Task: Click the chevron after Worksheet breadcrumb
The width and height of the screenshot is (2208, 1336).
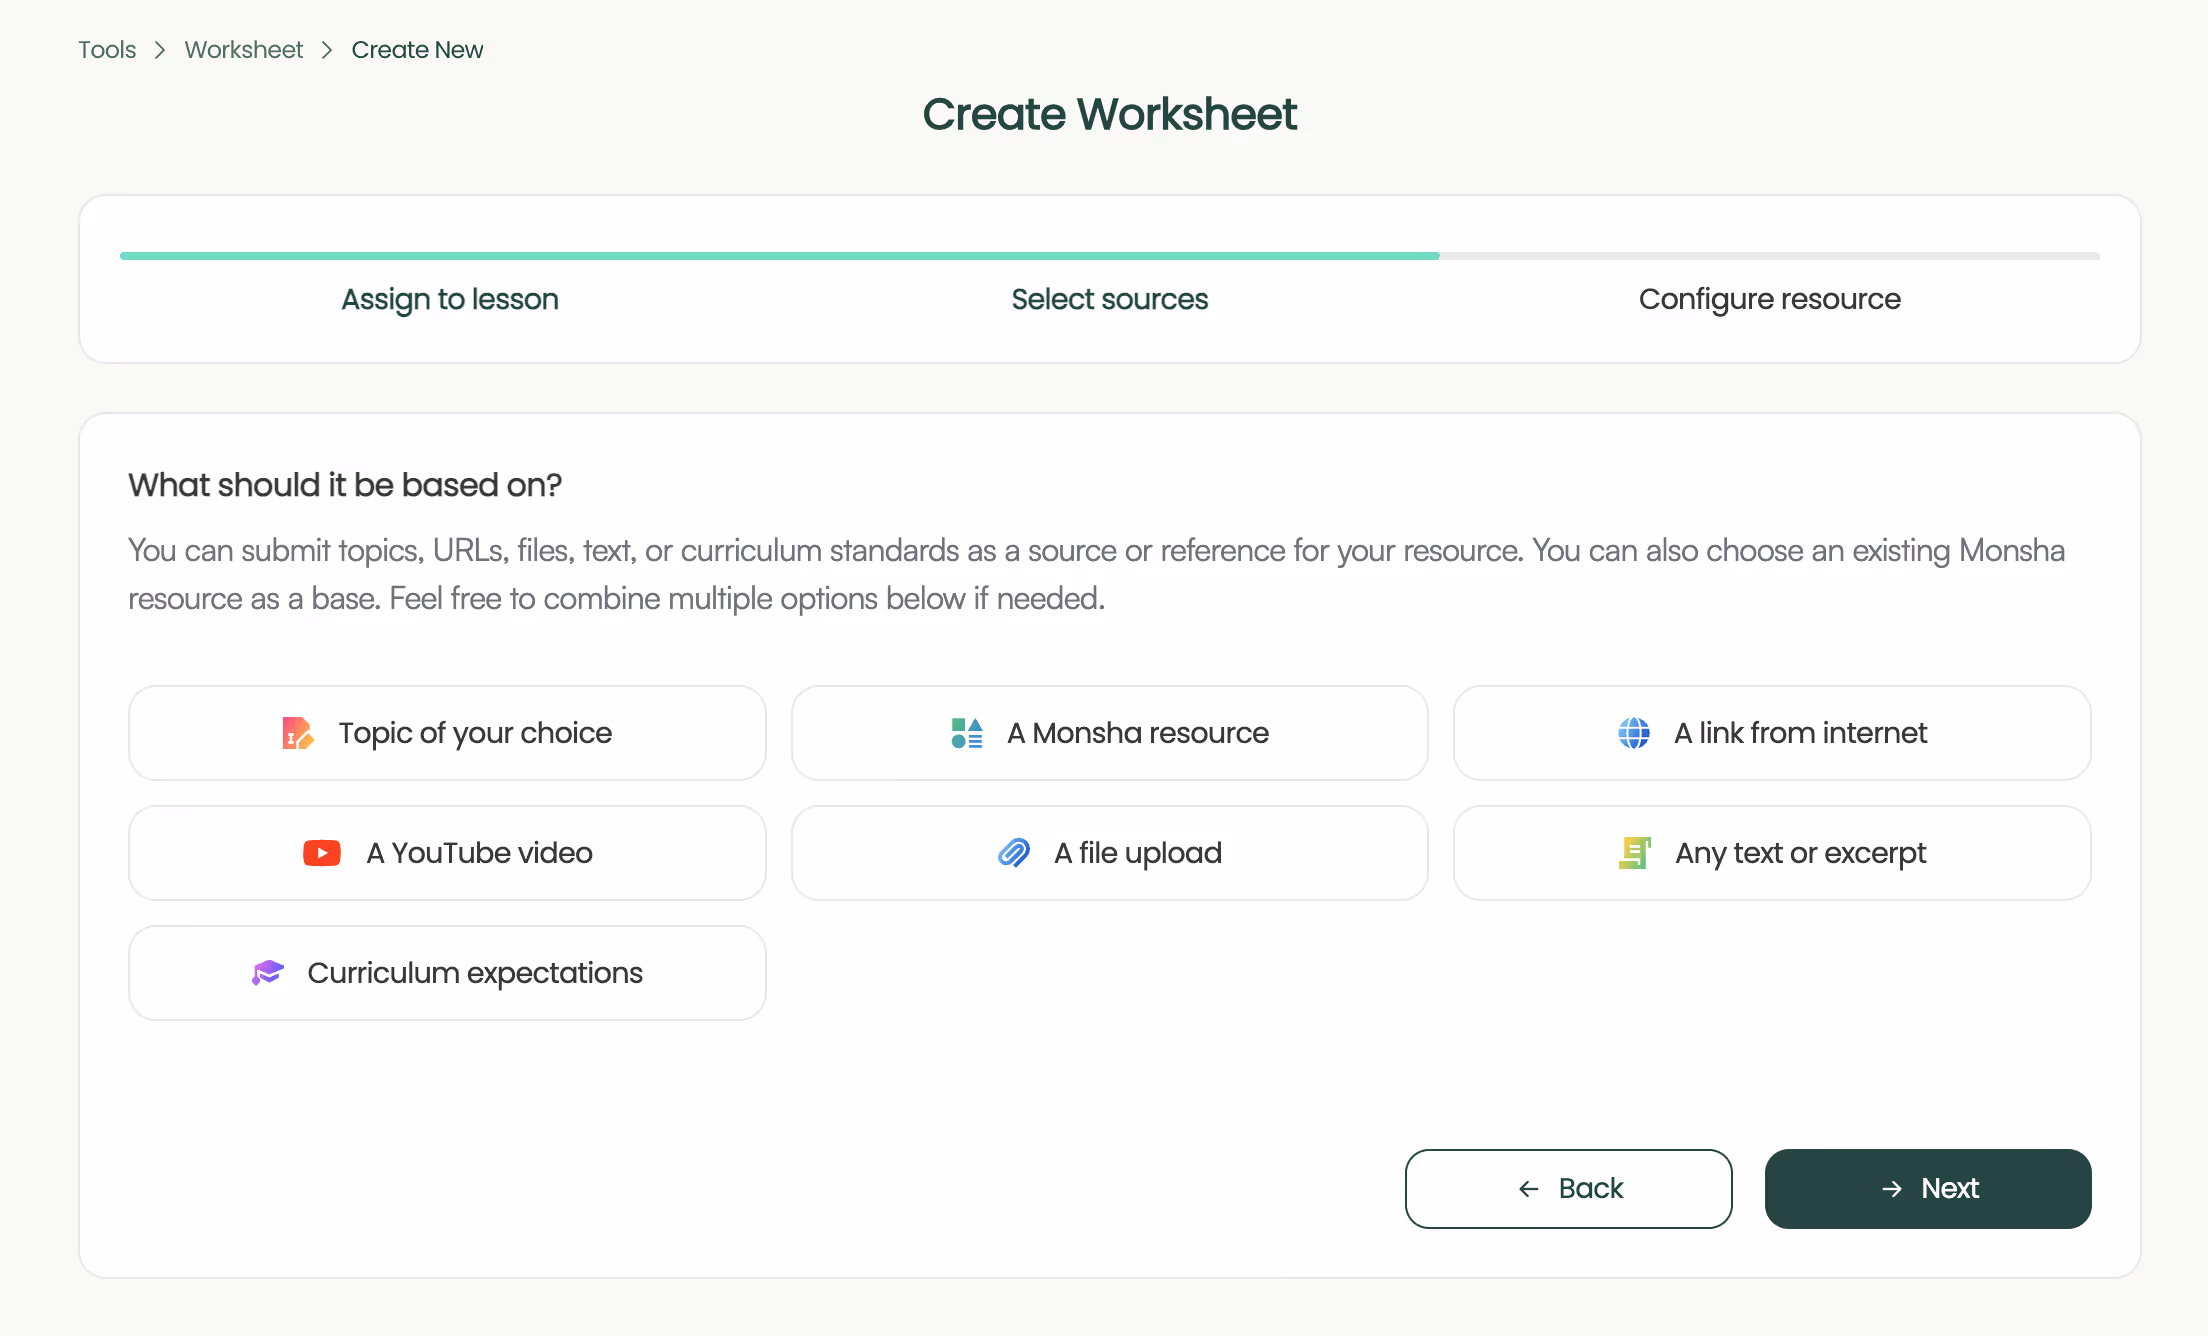Action: point(327,50)
